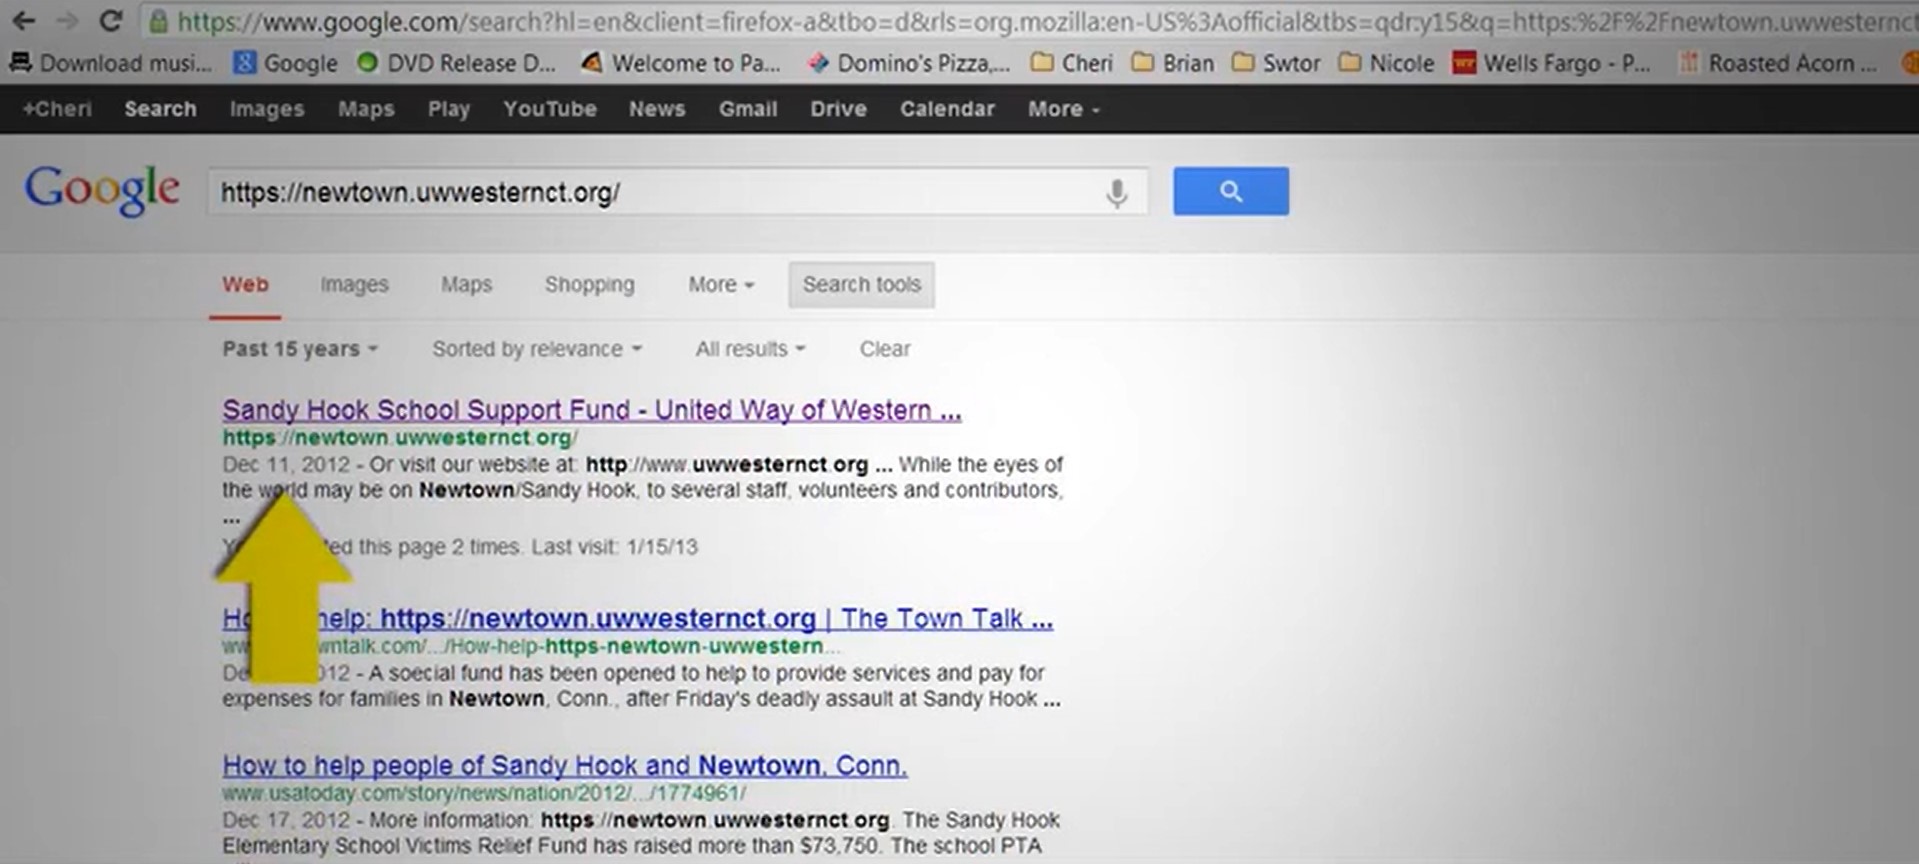1919x864 pixels.
Task: Open Calendar from the black Google bar
Action: [x=947, y=109]
